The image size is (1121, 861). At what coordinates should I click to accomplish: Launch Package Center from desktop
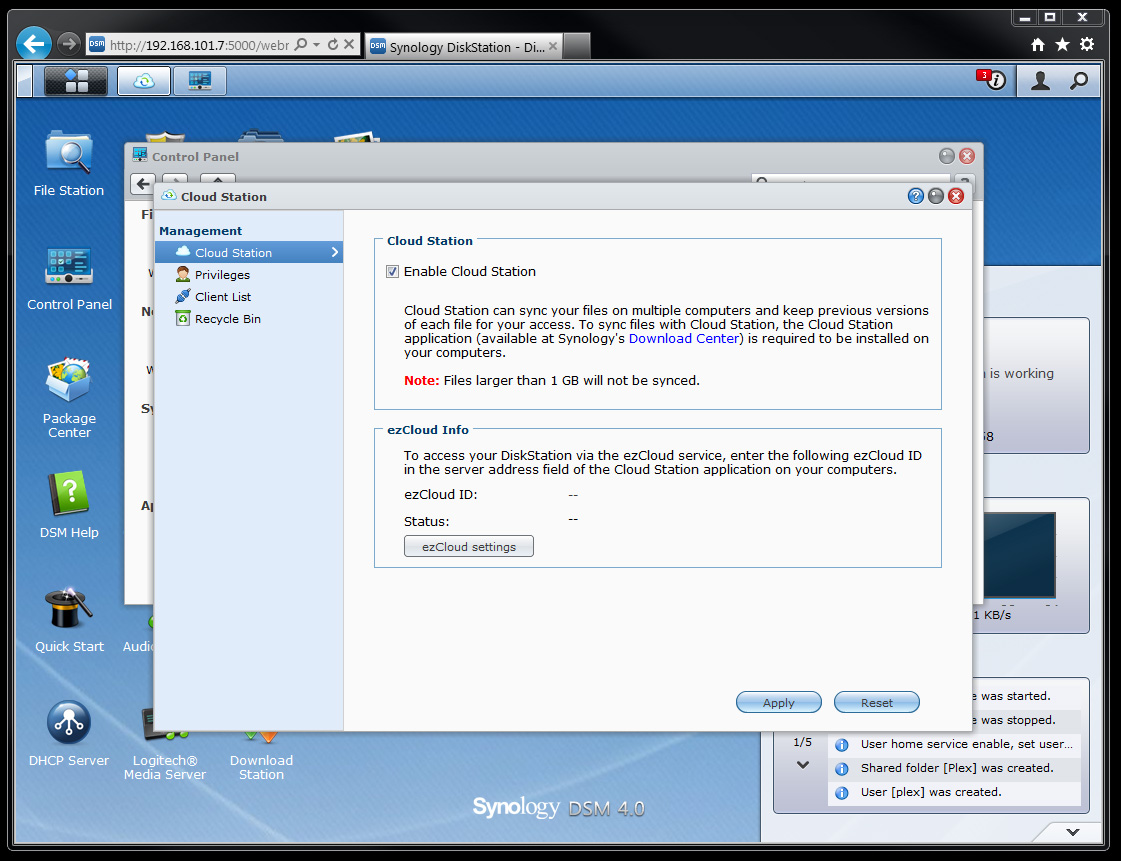tap(69, 398)
